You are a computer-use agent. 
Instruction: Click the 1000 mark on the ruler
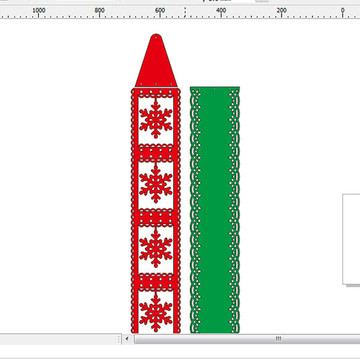(x=39, y=11)
